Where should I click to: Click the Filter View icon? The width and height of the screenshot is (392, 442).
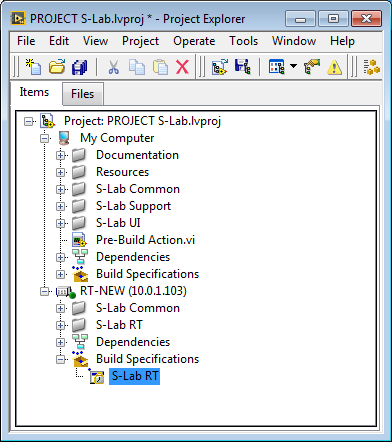click(x=276, y=67)
